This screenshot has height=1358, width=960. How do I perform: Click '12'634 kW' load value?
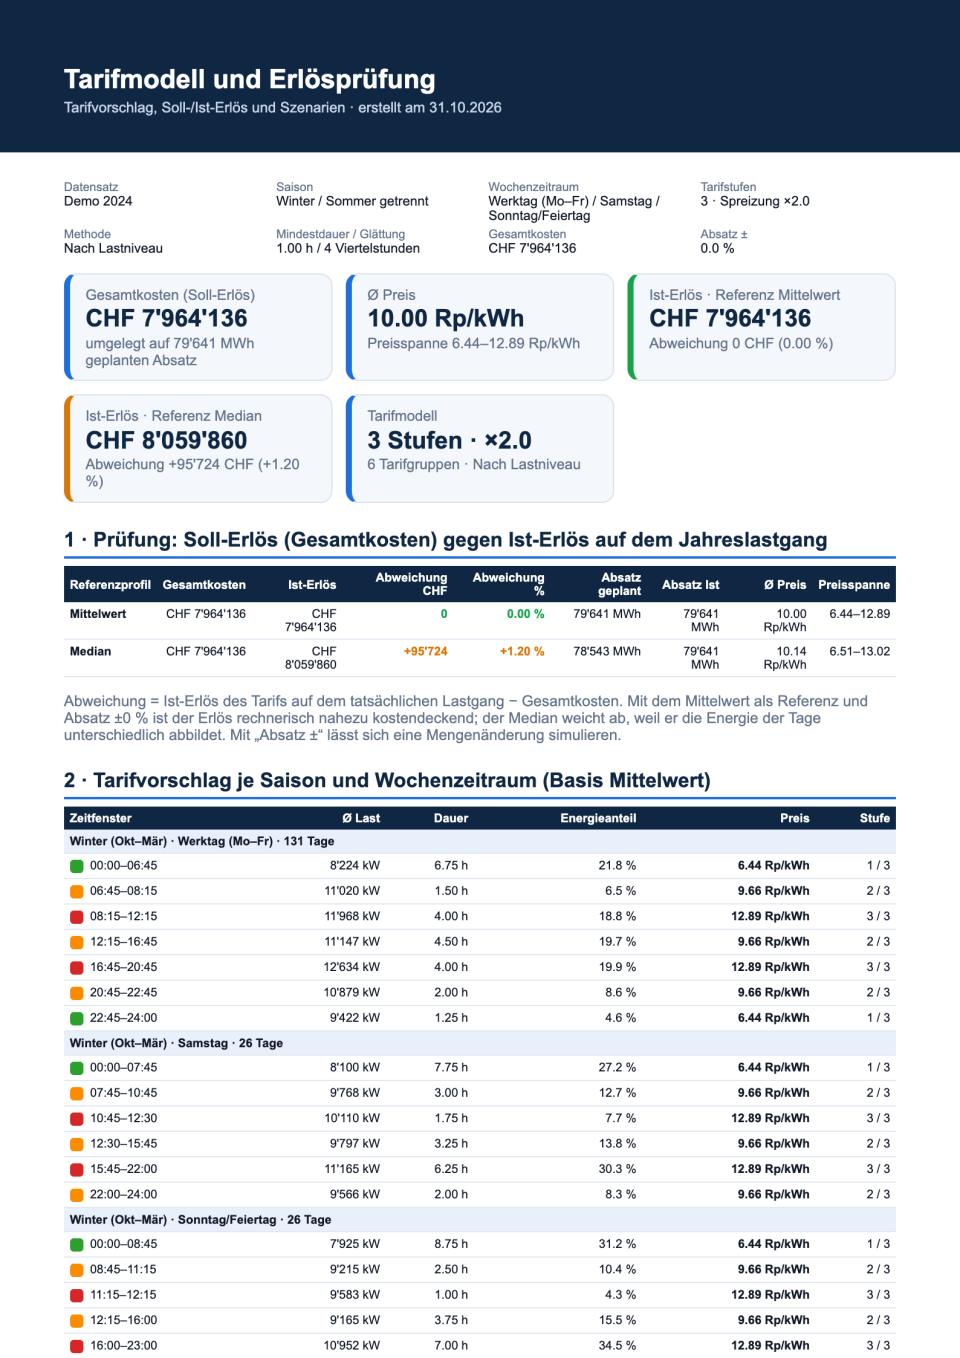tap(352, 967)
